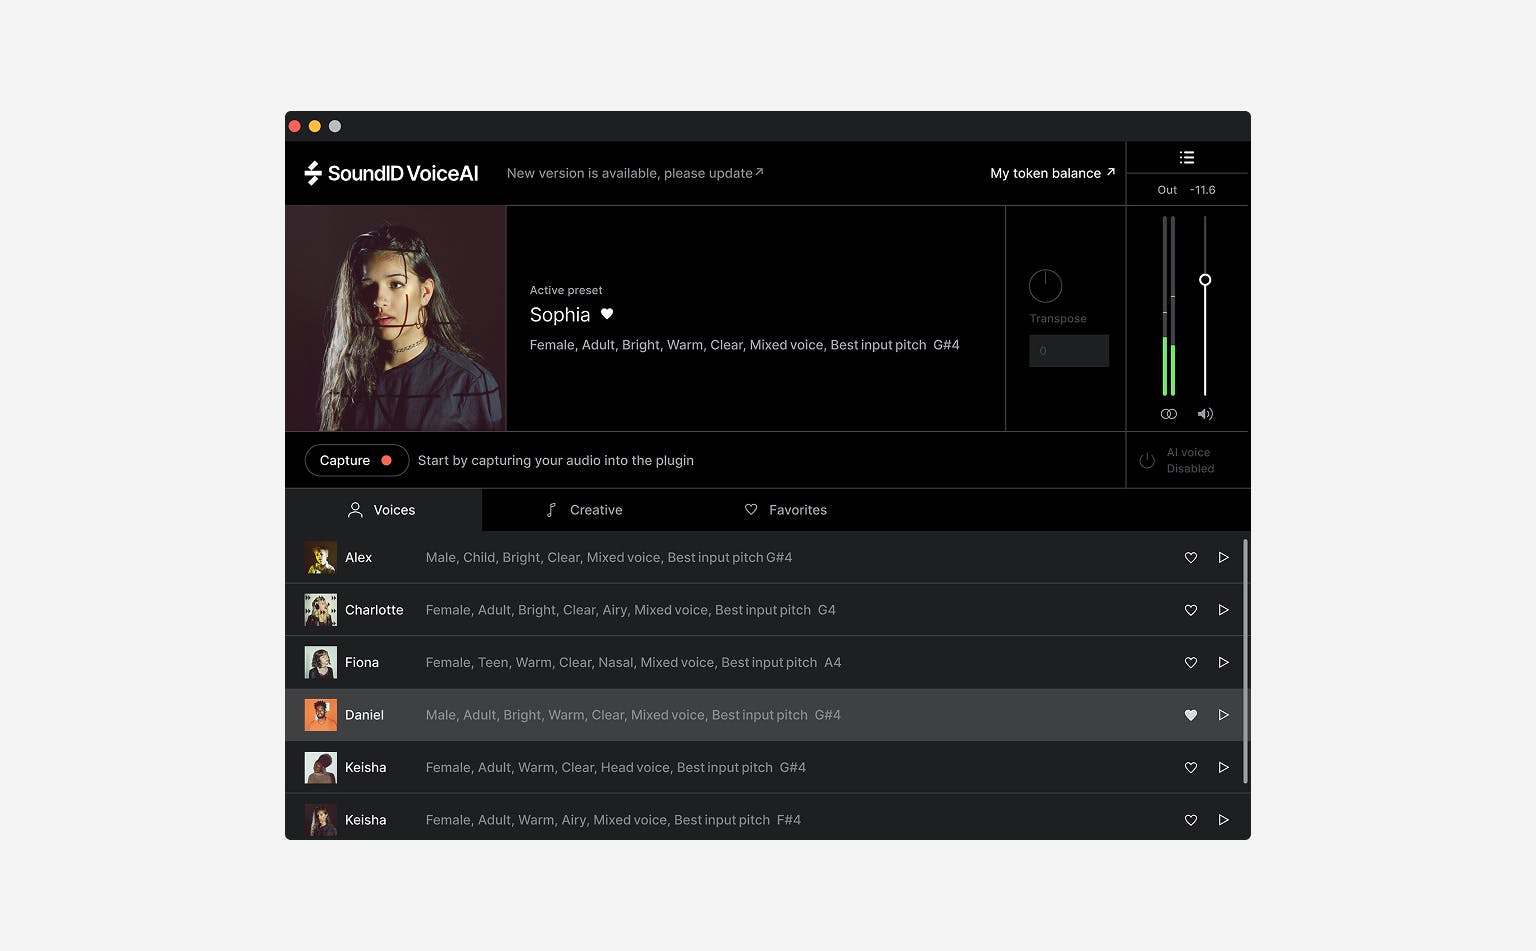Click the new version update link

pyautogui.click(x=634, y=173)
